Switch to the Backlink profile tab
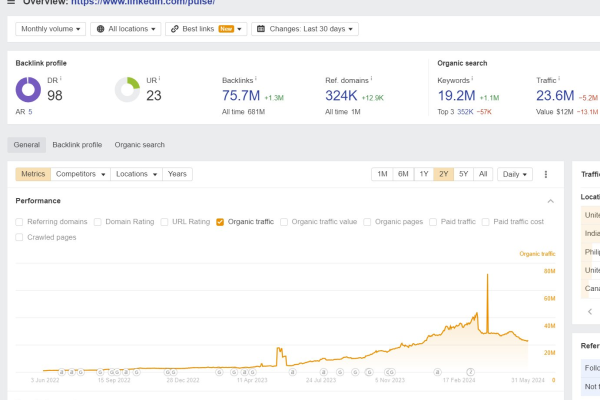 point(77,145)
